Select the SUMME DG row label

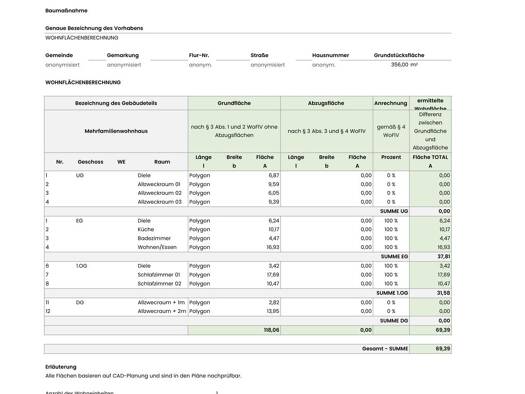coord(394,321)
